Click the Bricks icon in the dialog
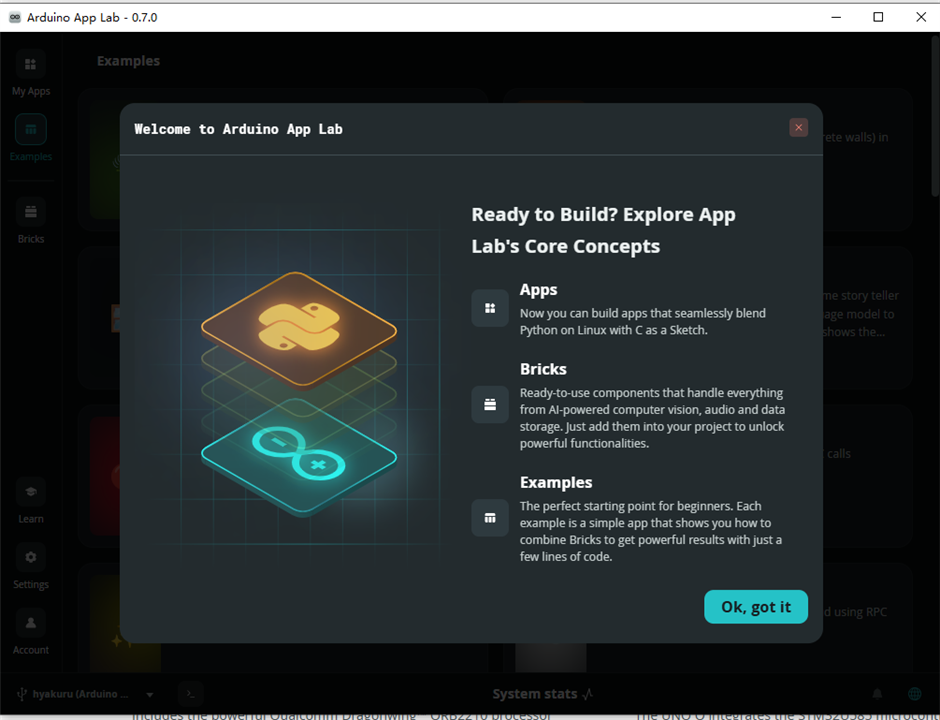The width and height of the screenshot is (940, 720). (490, 405)
